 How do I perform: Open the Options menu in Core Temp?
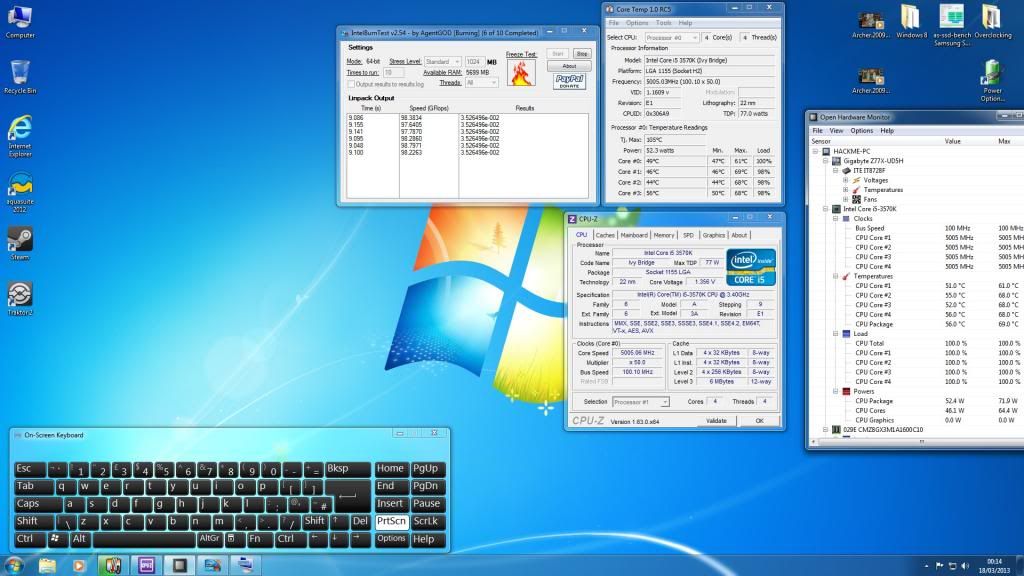tap(637, 23)
